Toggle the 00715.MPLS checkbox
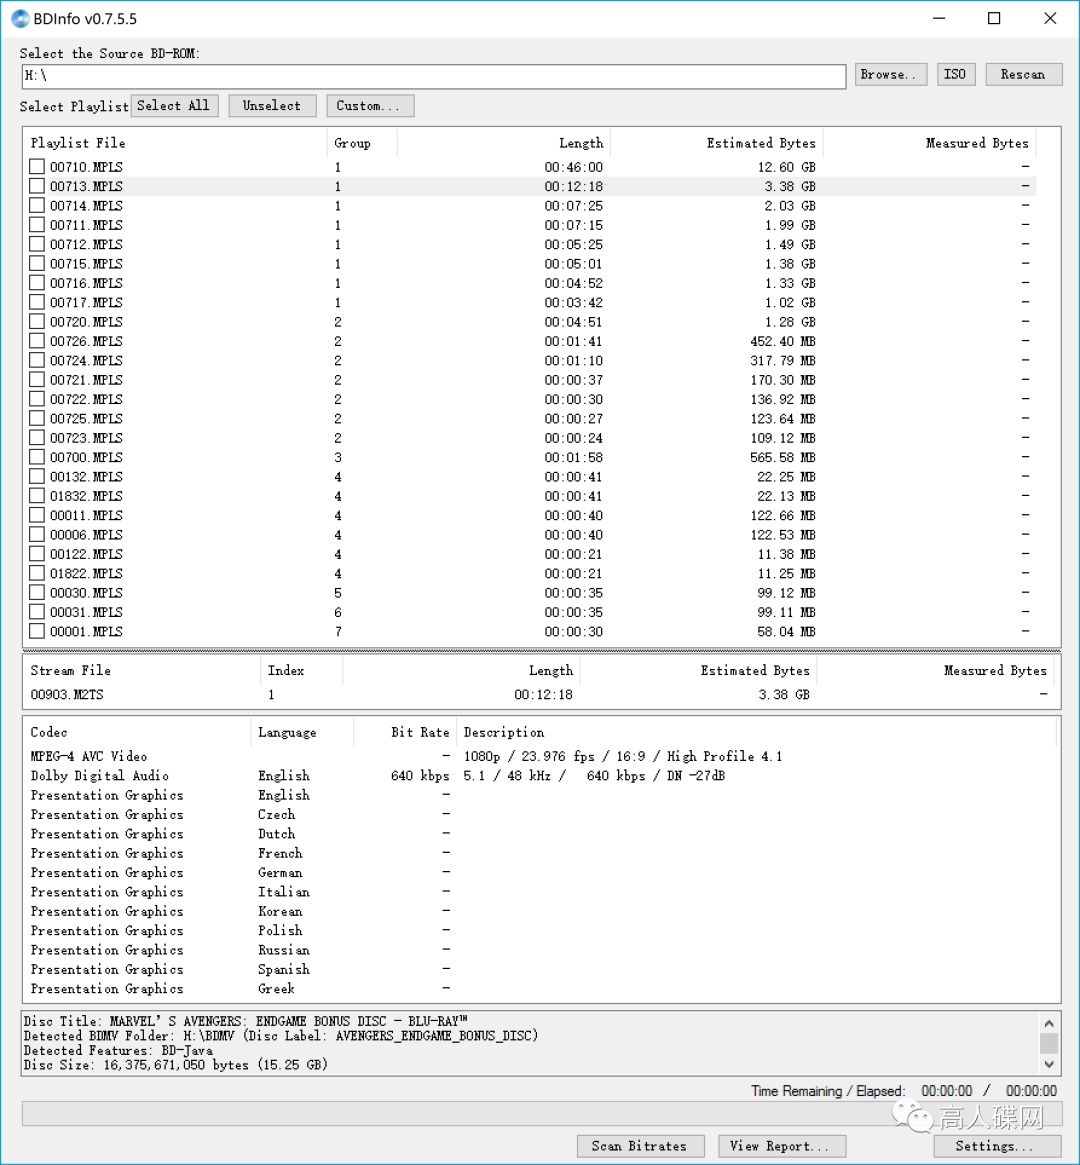This screenshot has height=1165, width=1080. coord(36,263)
